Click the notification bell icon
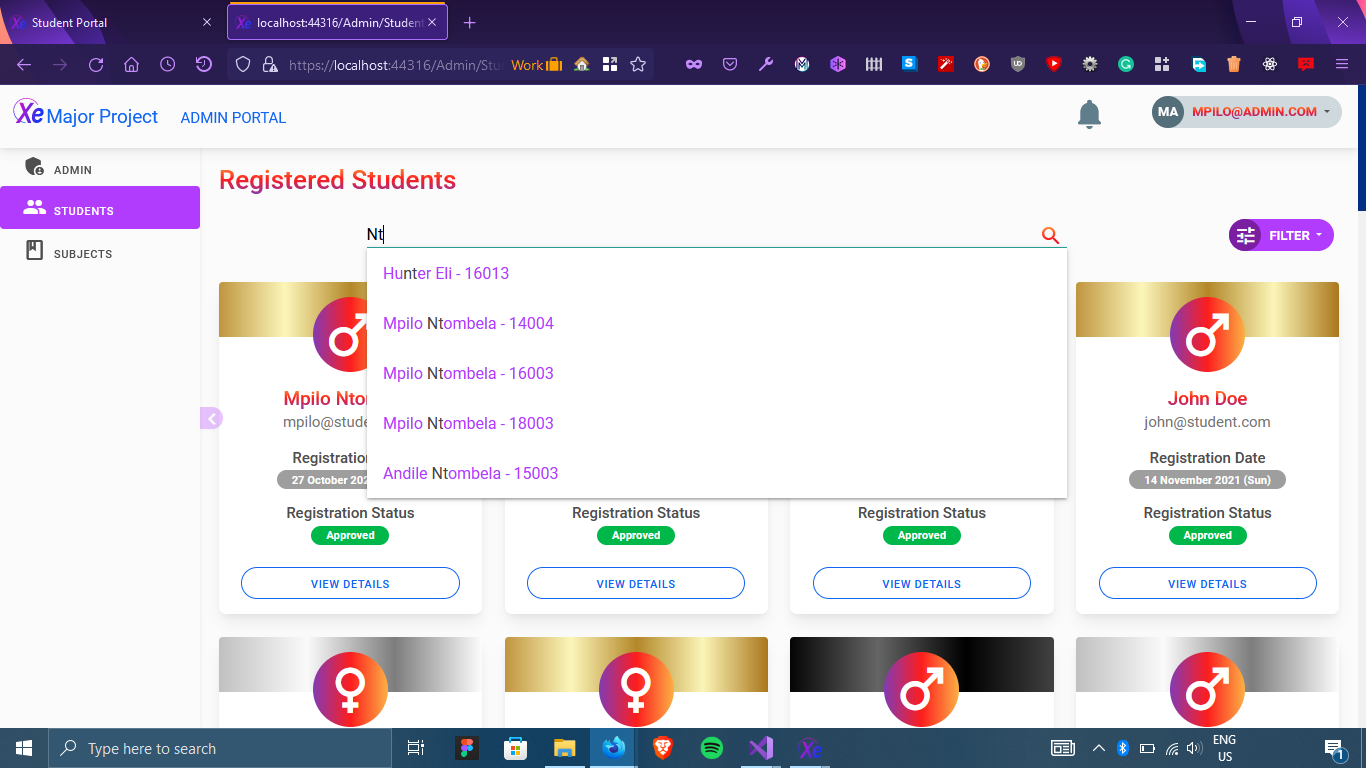Image resolution: width=1366 pixels, height=768 pixels. point(1089,115)
